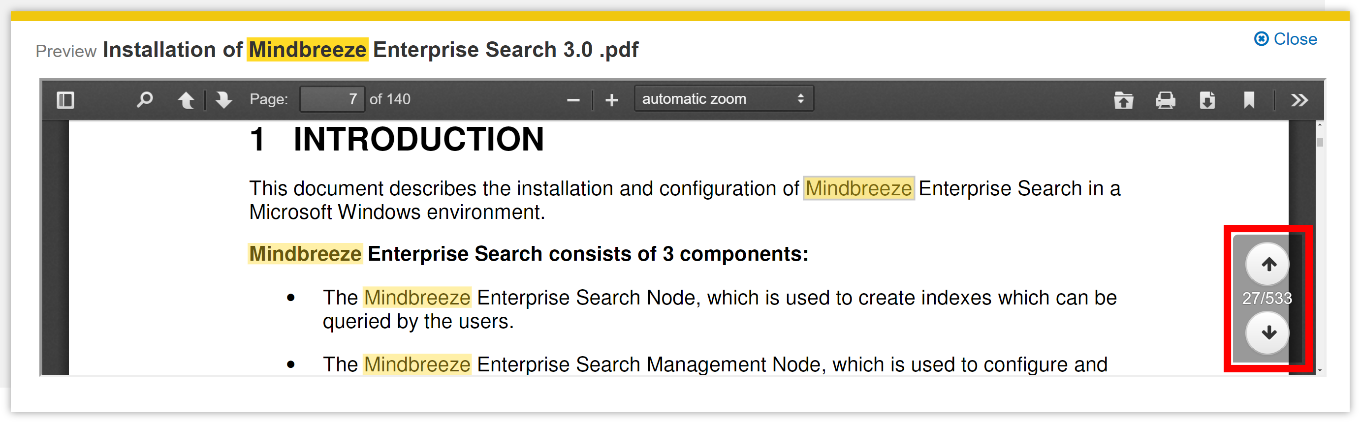The height and width of the screenshot is (423, 1361).
Task: Jump to next search hit arrow
Action: (x=1268, y=333)
